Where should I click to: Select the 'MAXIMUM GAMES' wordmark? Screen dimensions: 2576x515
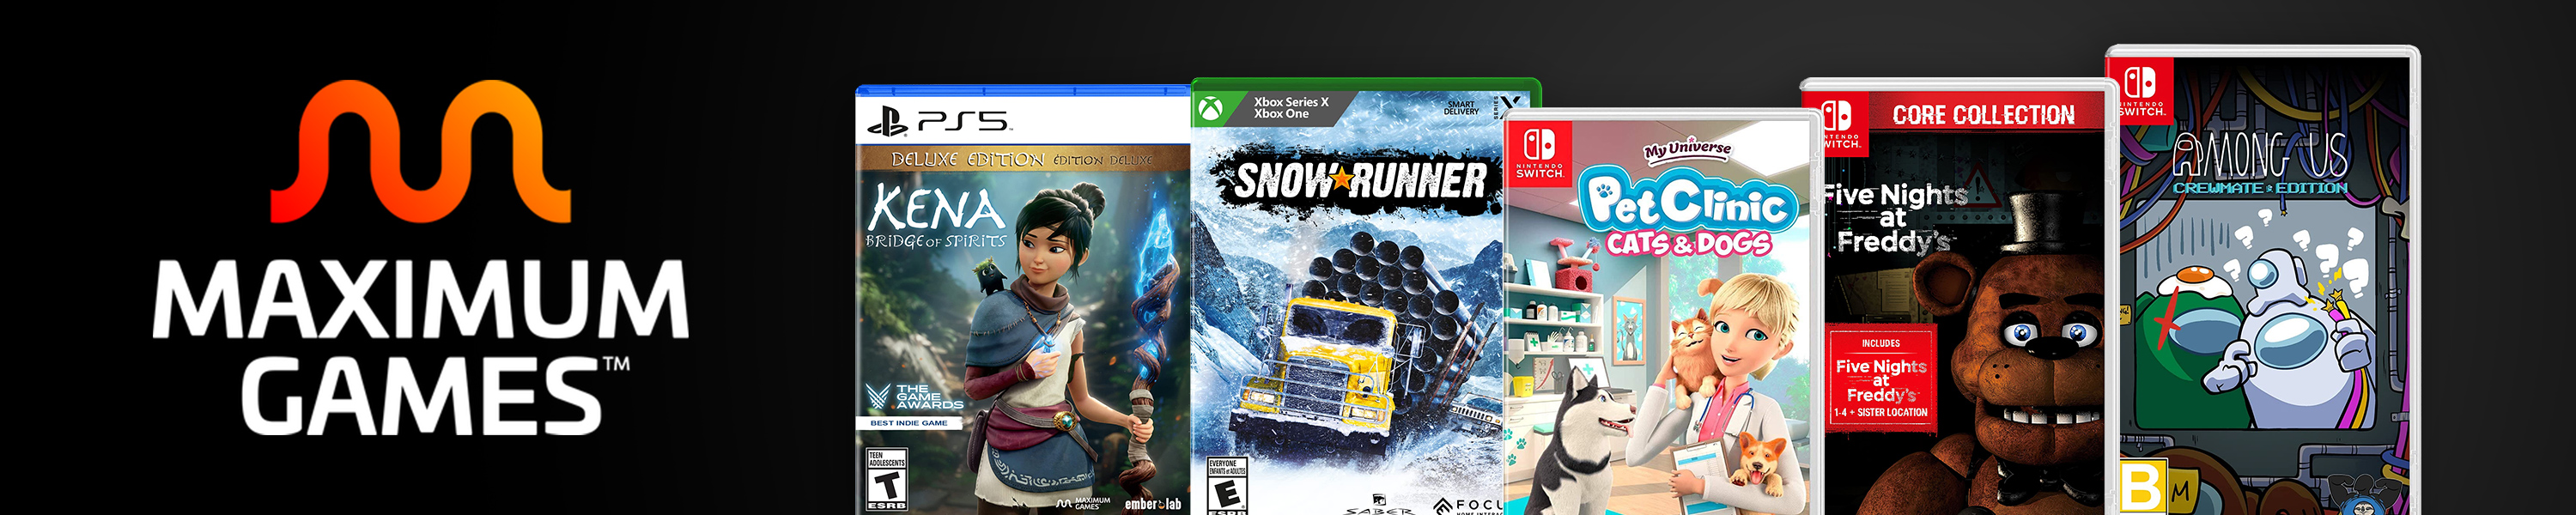(x=421, y=346)
